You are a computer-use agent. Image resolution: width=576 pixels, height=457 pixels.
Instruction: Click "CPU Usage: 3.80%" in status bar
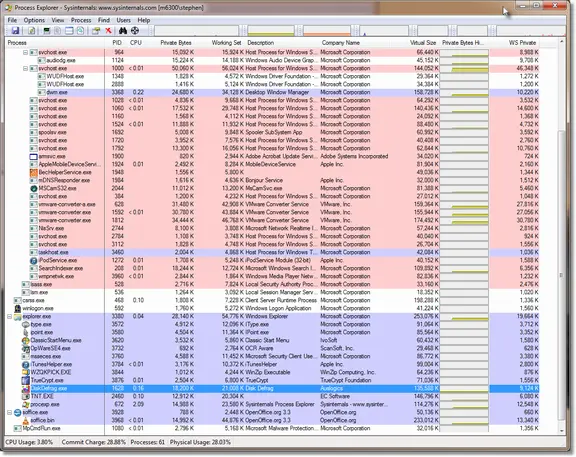[29, 442]
